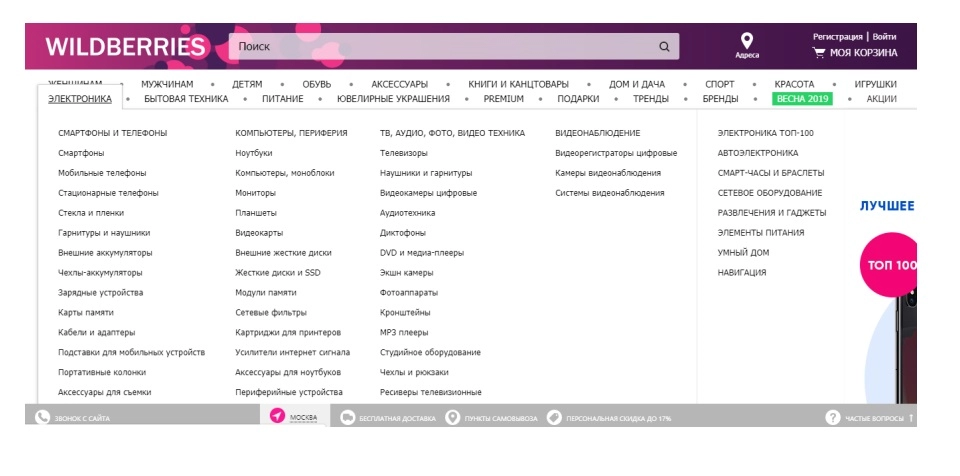Open Экшн камеры link
The height and width of the screenshot is (476, 960).
click(x=407, y=273)
